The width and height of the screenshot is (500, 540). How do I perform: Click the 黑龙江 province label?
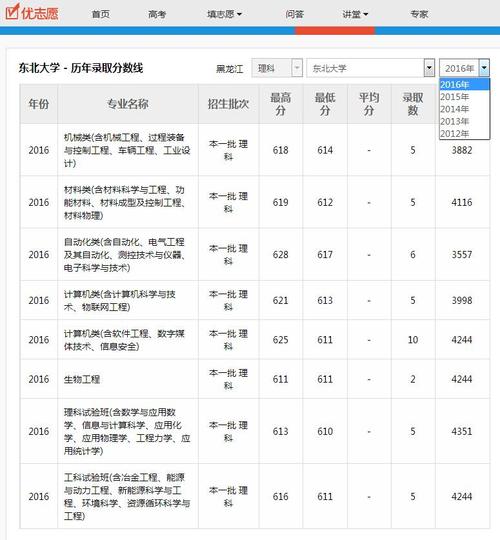pos(229,69)
